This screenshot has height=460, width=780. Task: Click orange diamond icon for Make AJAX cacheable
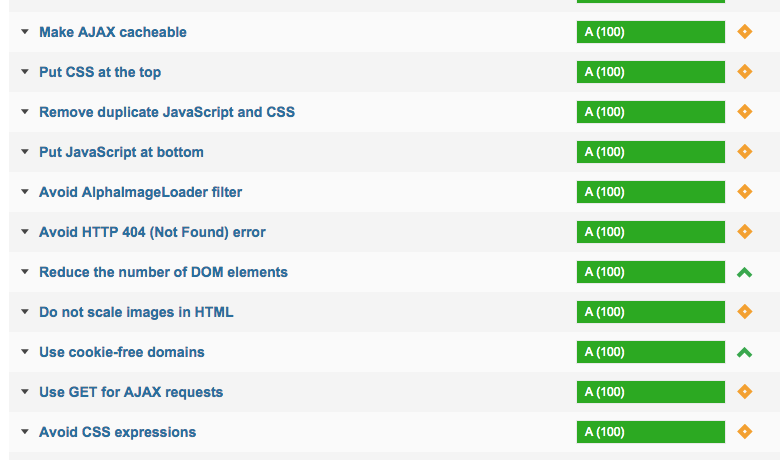[744, 32]
